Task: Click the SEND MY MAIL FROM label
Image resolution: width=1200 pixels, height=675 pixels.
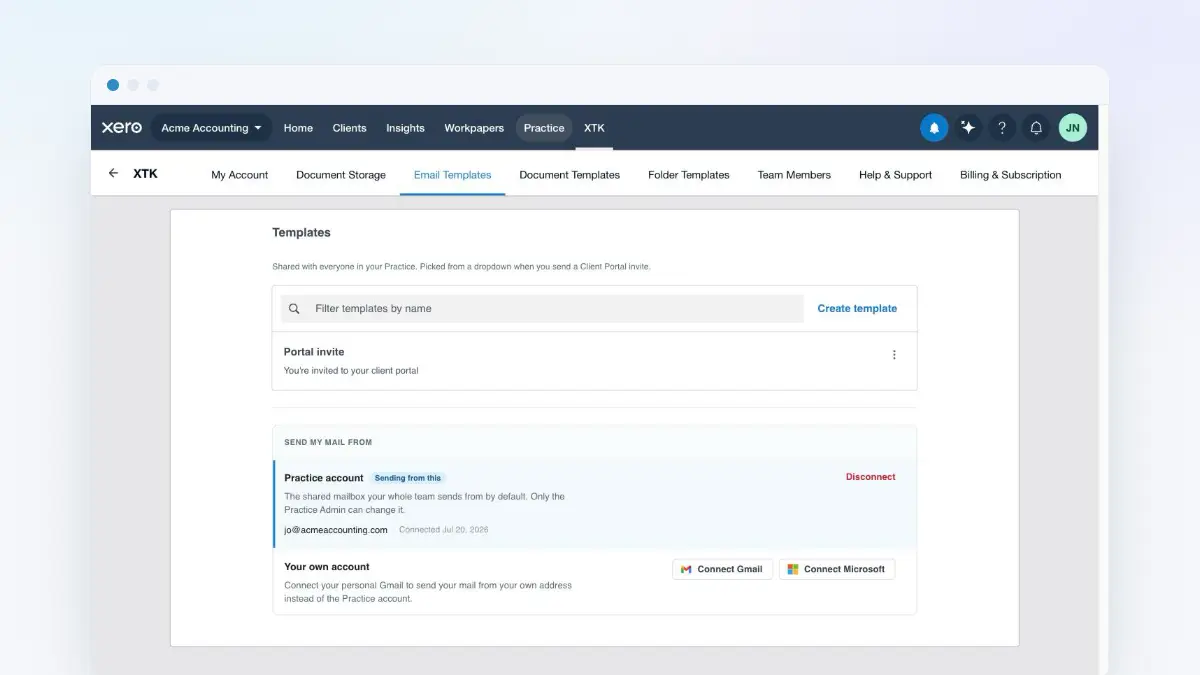Action: [328, 442]
